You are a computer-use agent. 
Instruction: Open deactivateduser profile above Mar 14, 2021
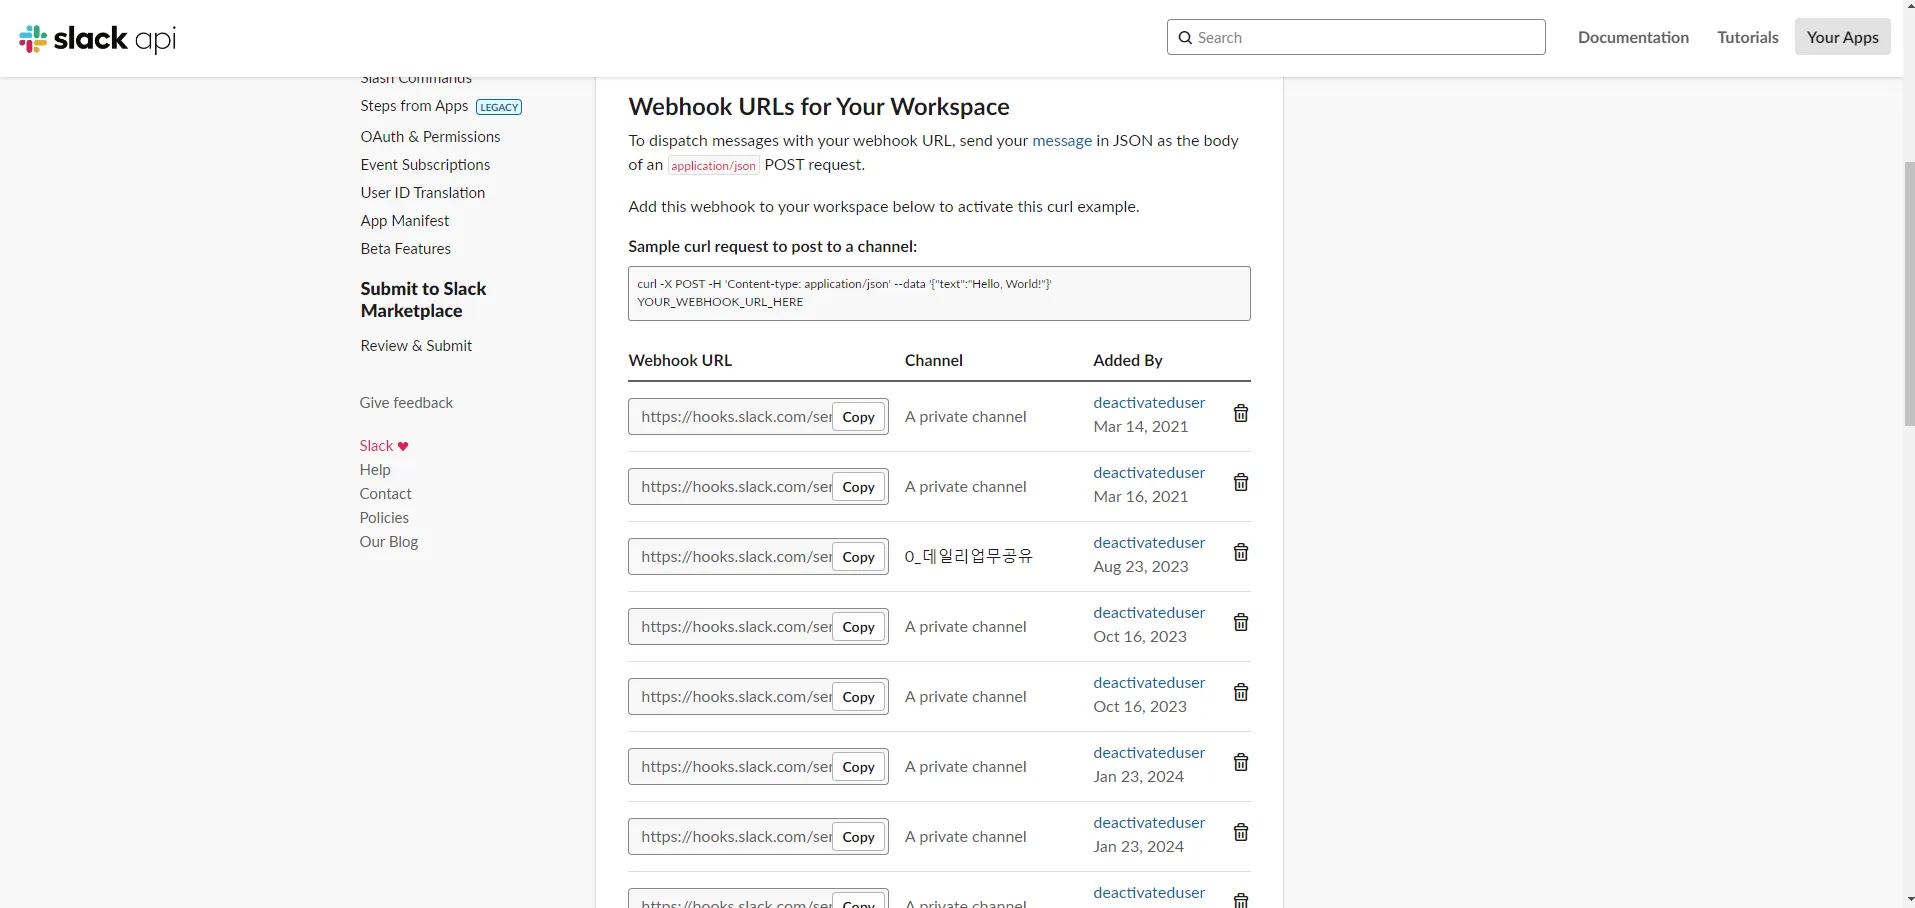[x=1149, y=403]
